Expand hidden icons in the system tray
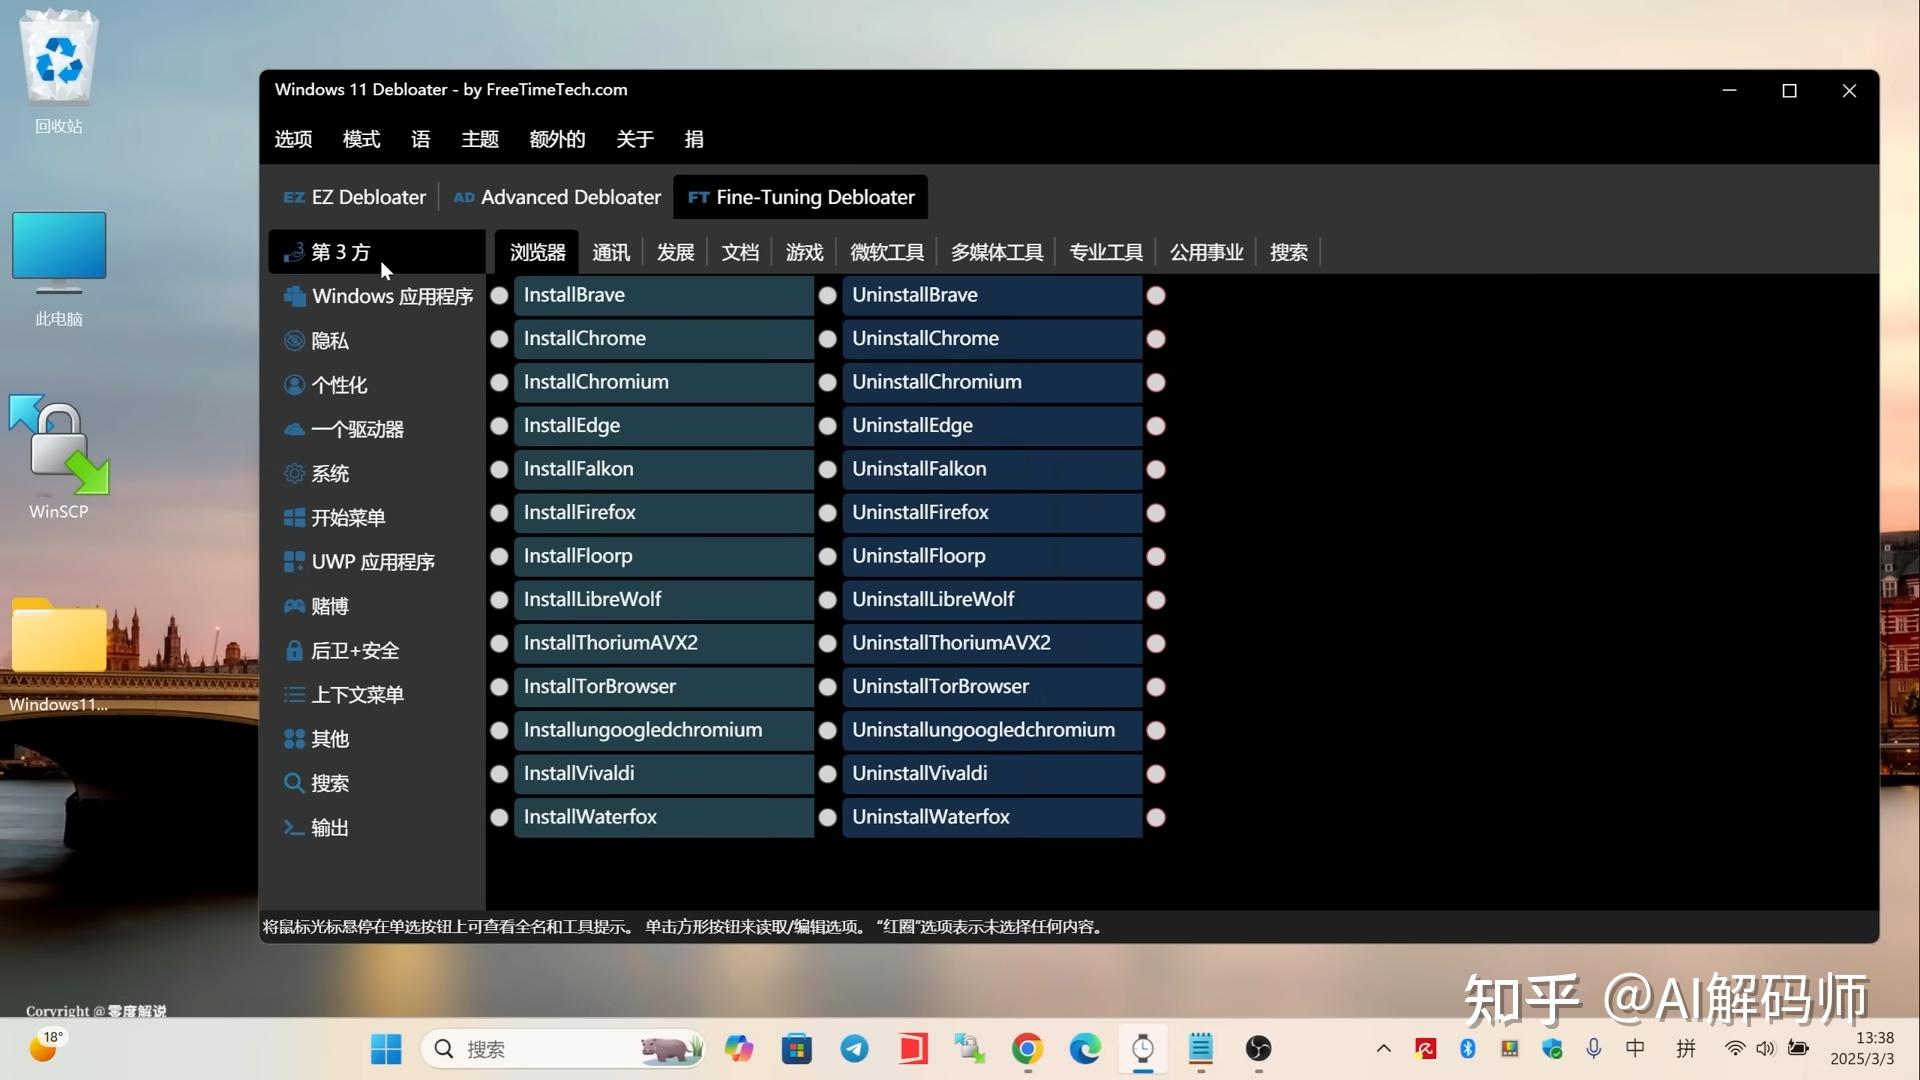Screen dimensions: 1920x1080 1384,1049
